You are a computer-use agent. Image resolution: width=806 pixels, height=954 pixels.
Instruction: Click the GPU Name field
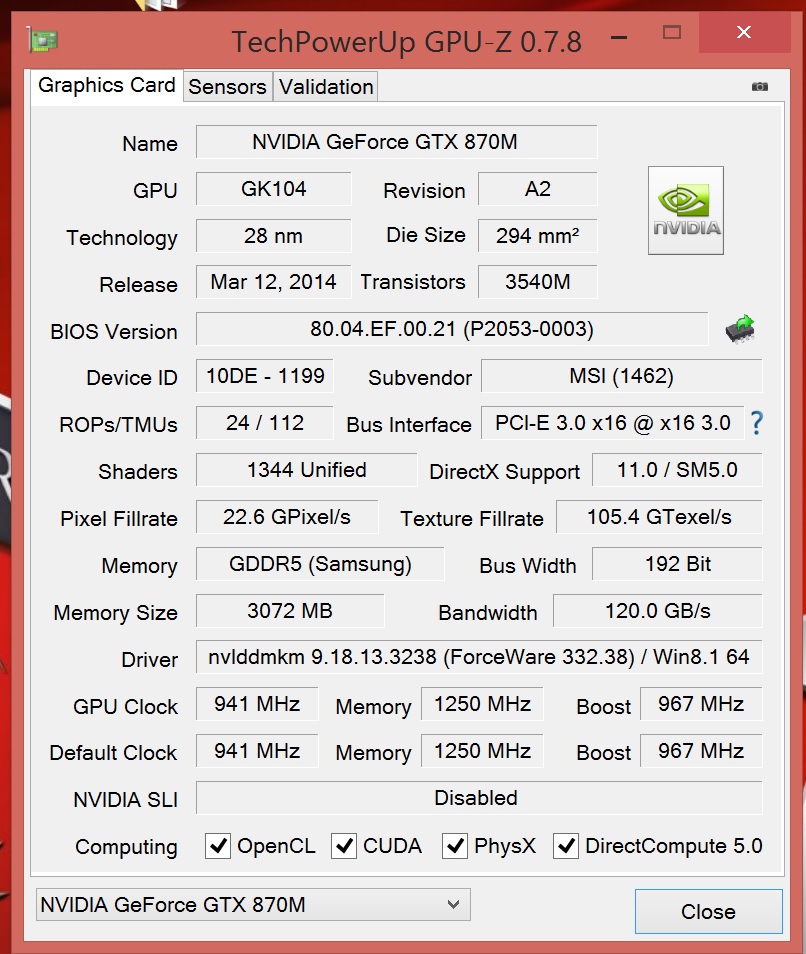pos(396,142)
